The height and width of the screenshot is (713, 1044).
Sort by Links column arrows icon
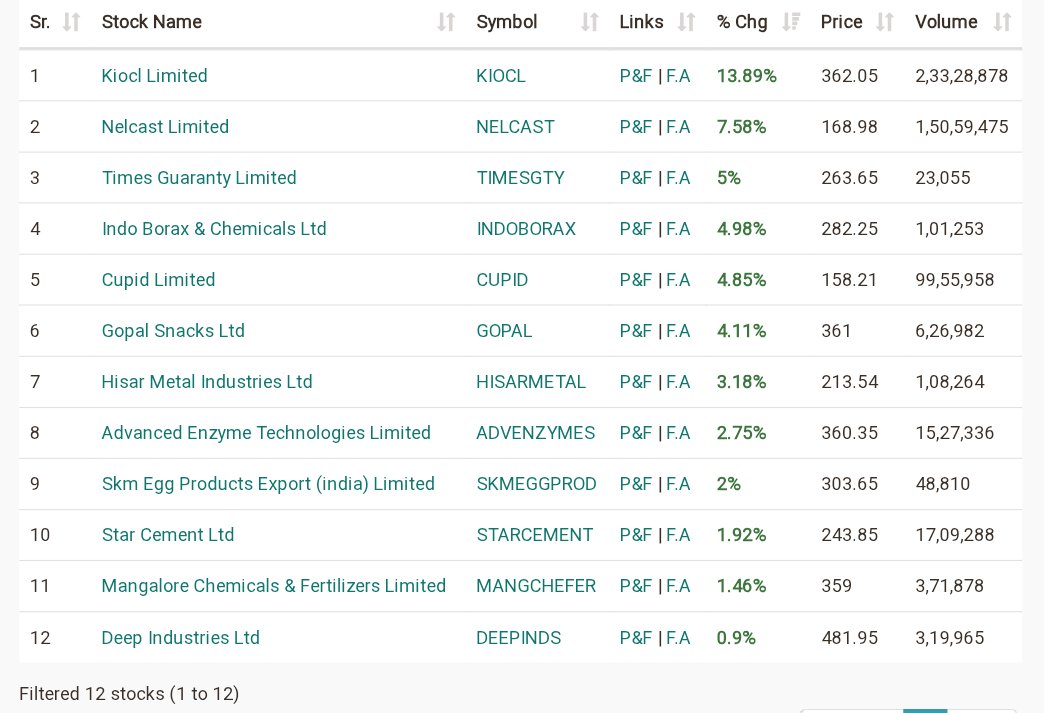pos(686,22)
